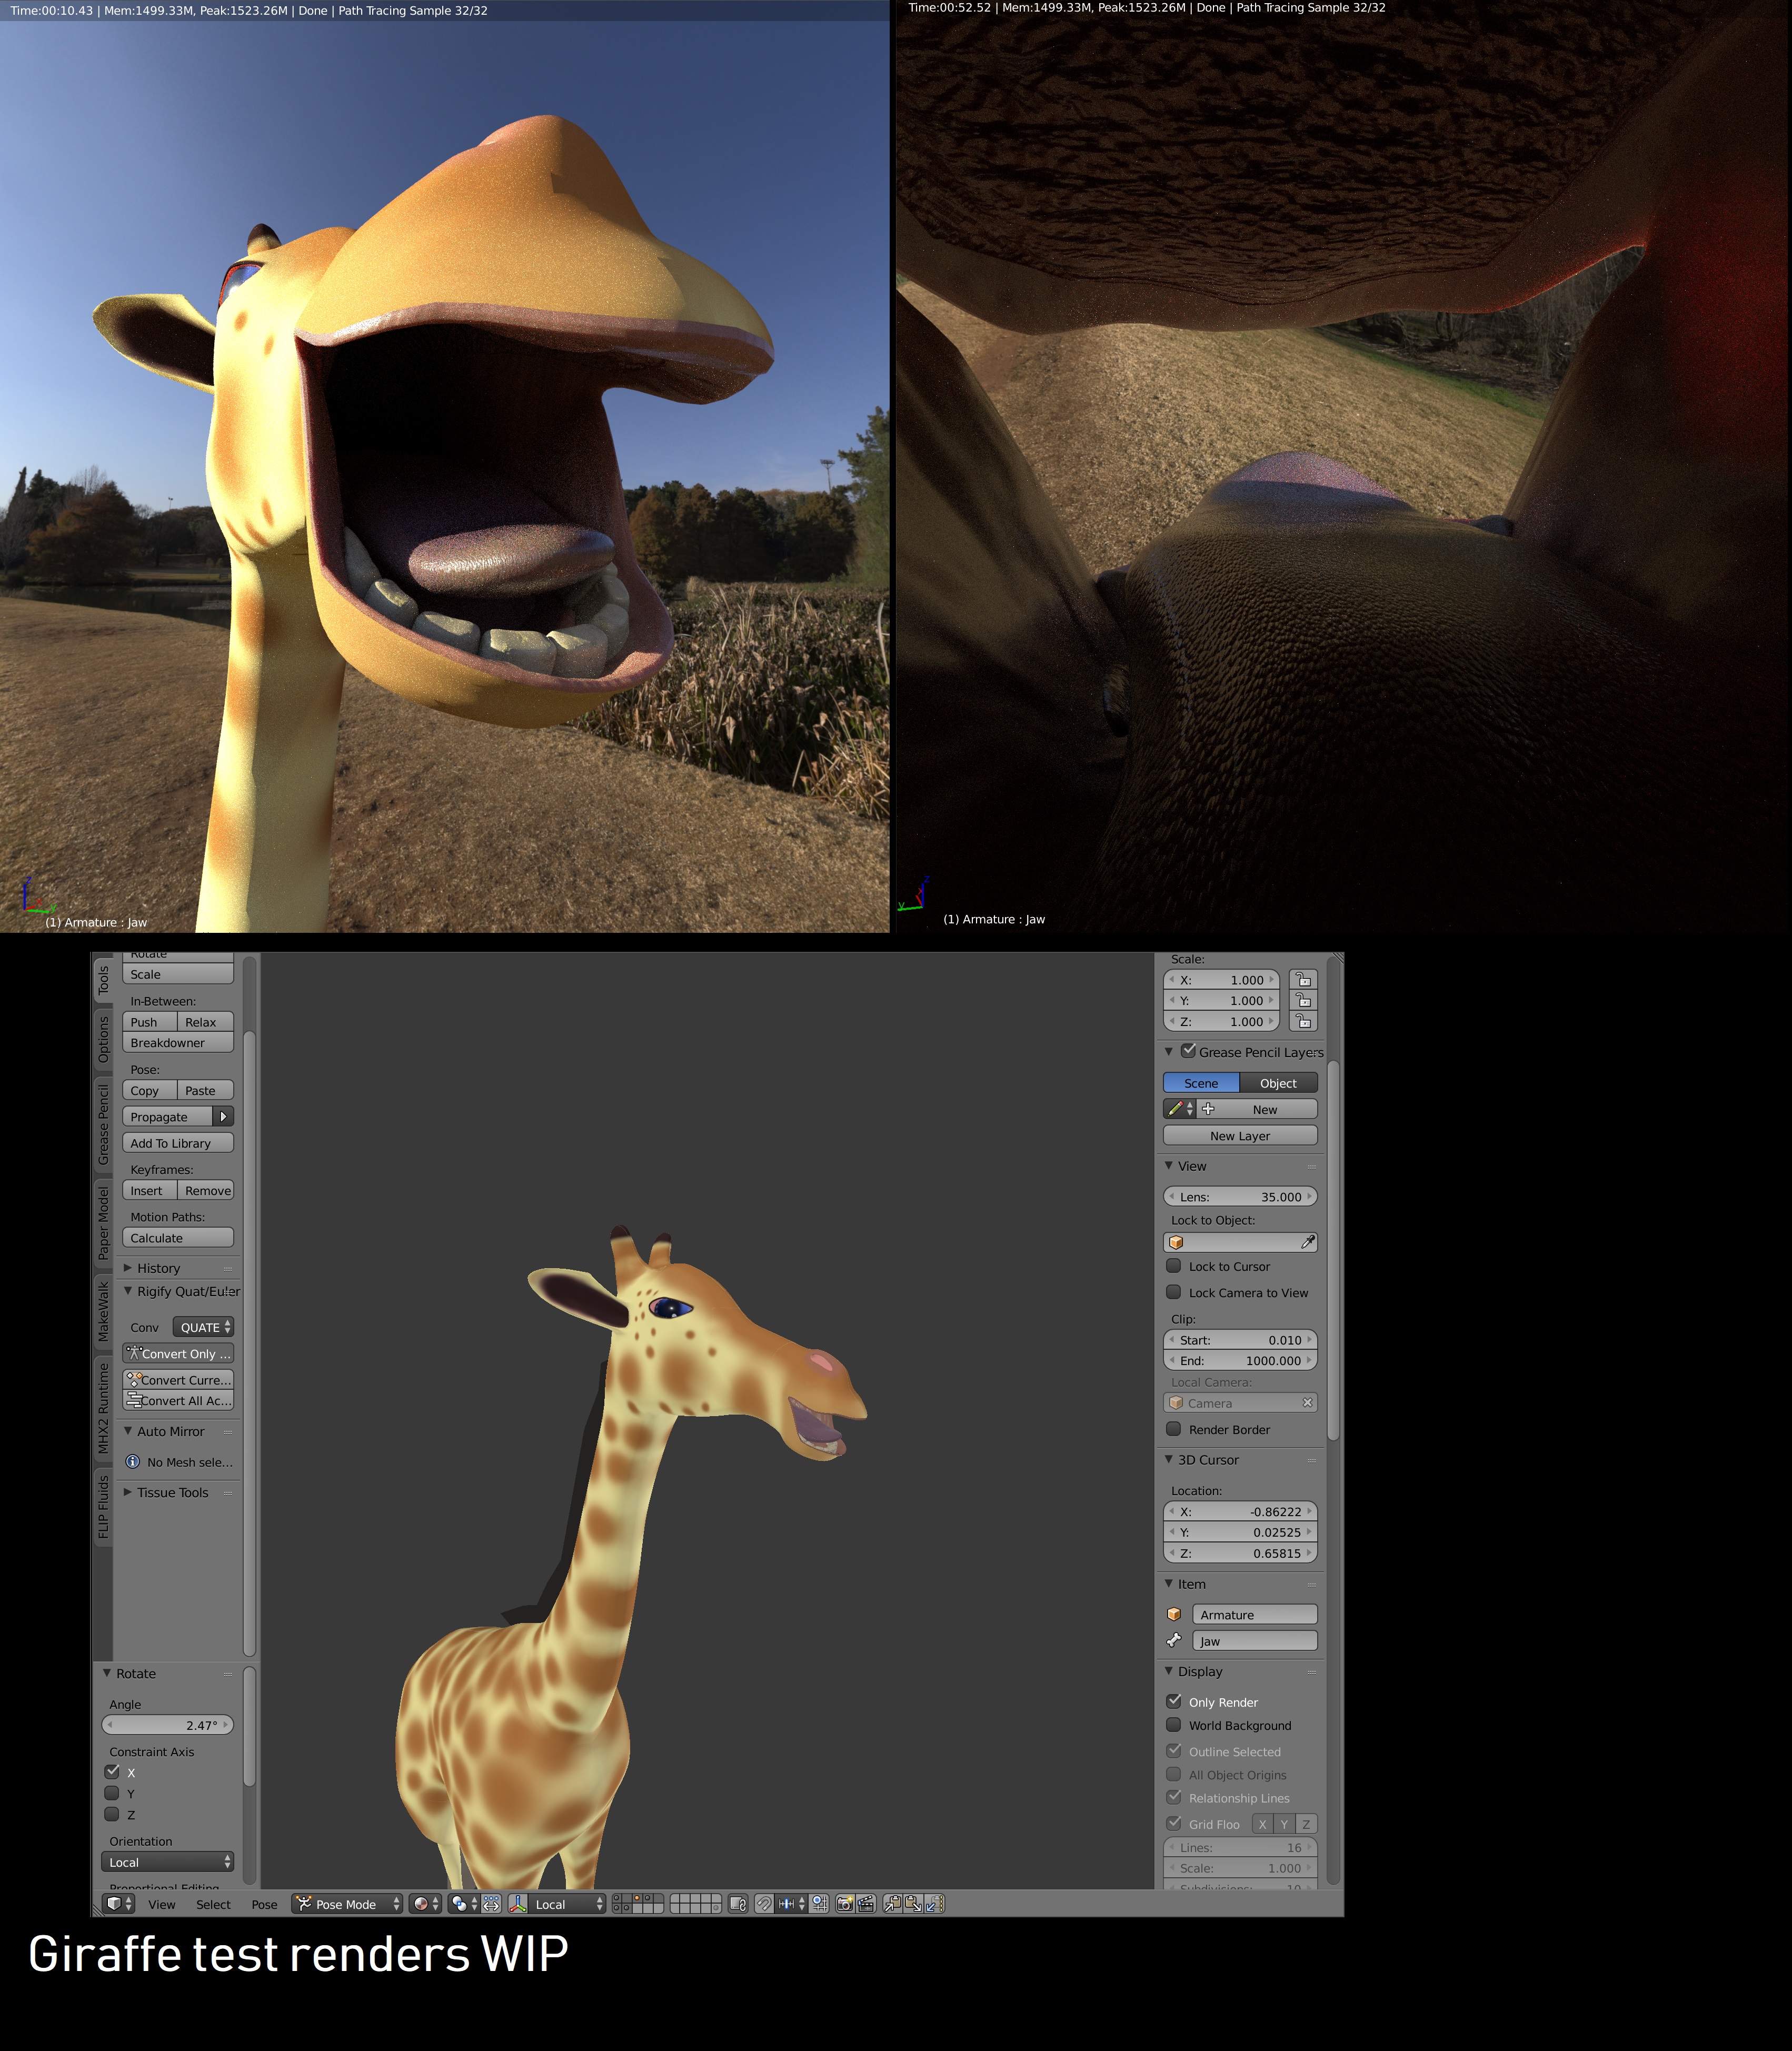Viewport: 1792px width, 2051px height.
Task: Click the OpenGL render animation clapper icon
Action: 866,1904
